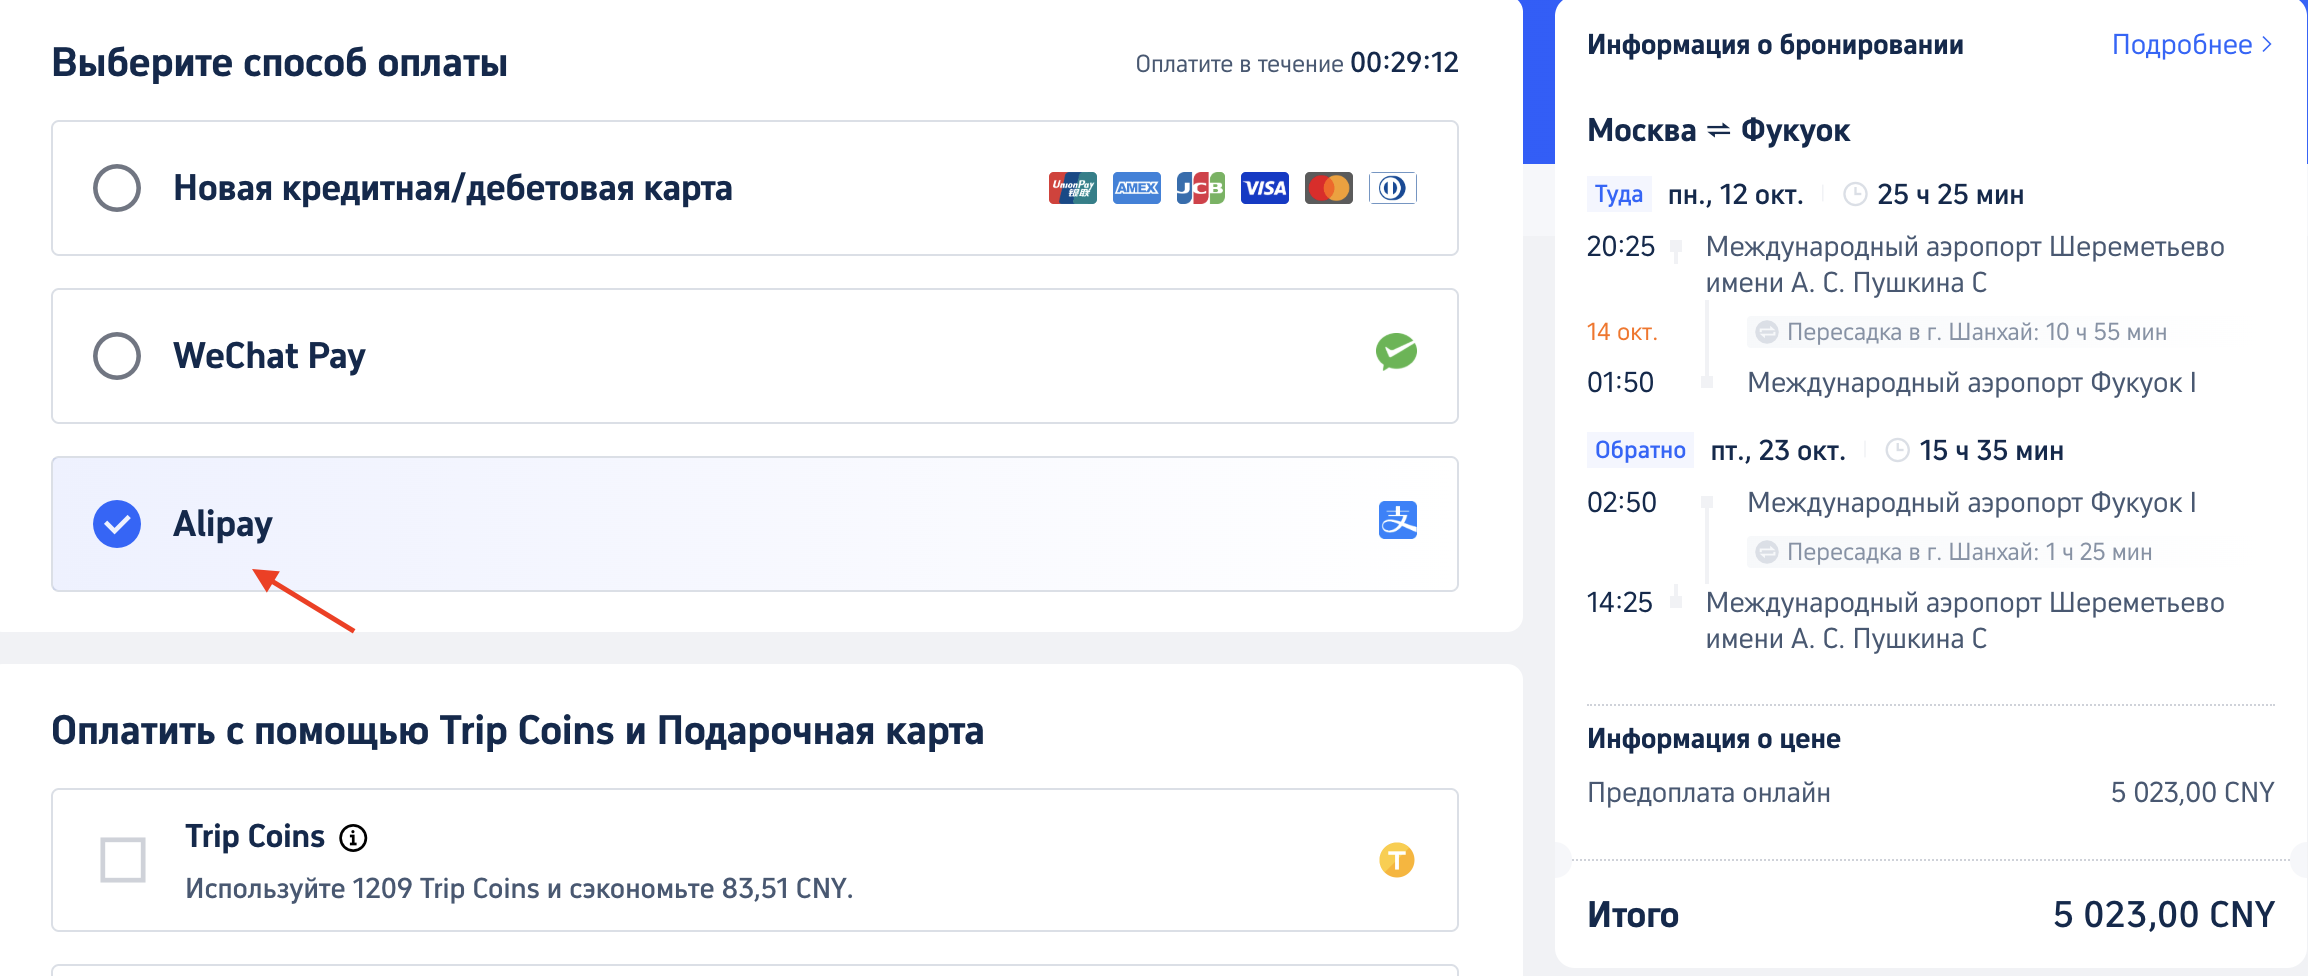2308x976 pixels.
Task: Click the Mastercard icon
Action: [1328, 188]
